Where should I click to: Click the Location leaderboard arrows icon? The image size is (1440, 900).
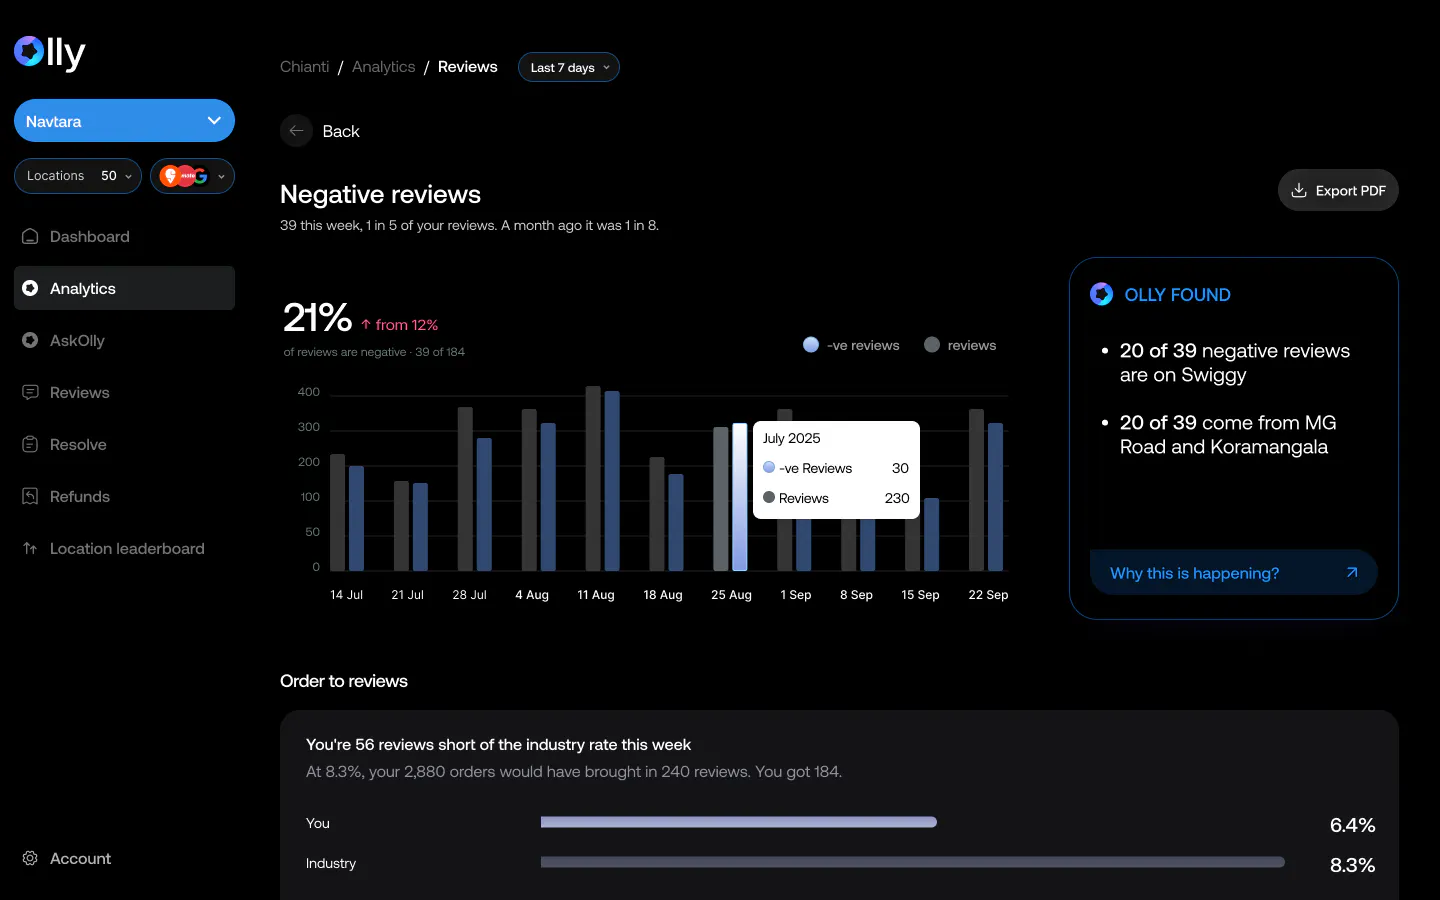(30, 548)
